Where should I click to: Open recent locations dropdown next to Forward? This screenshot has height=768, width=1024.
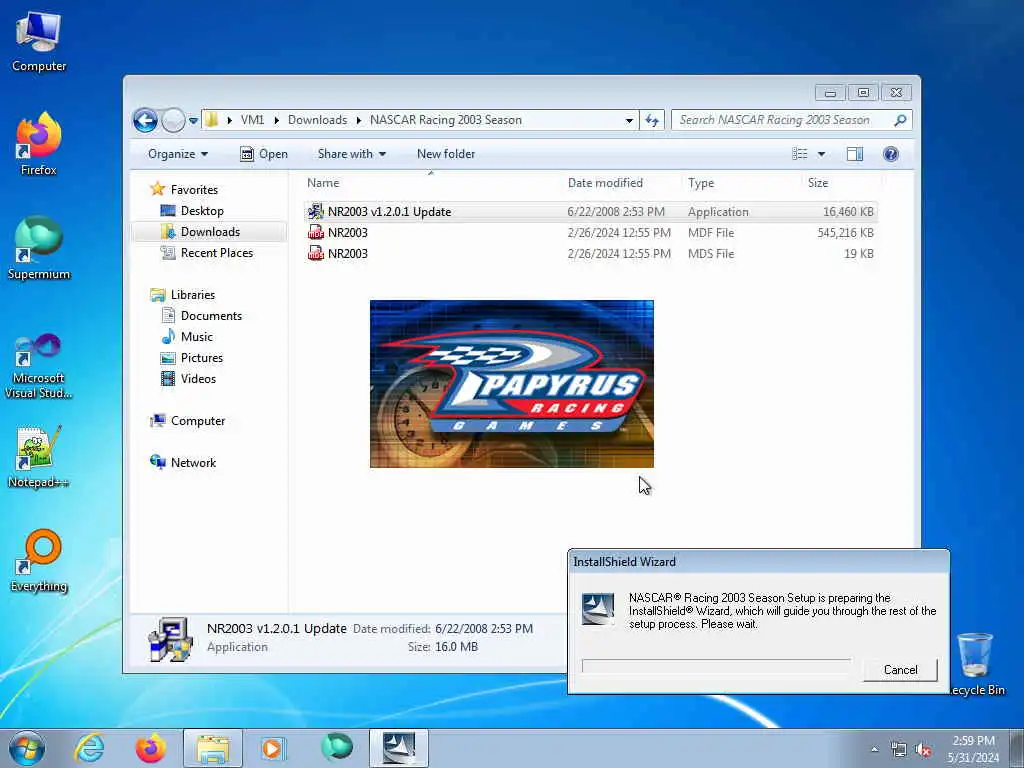tap(193, 121)
